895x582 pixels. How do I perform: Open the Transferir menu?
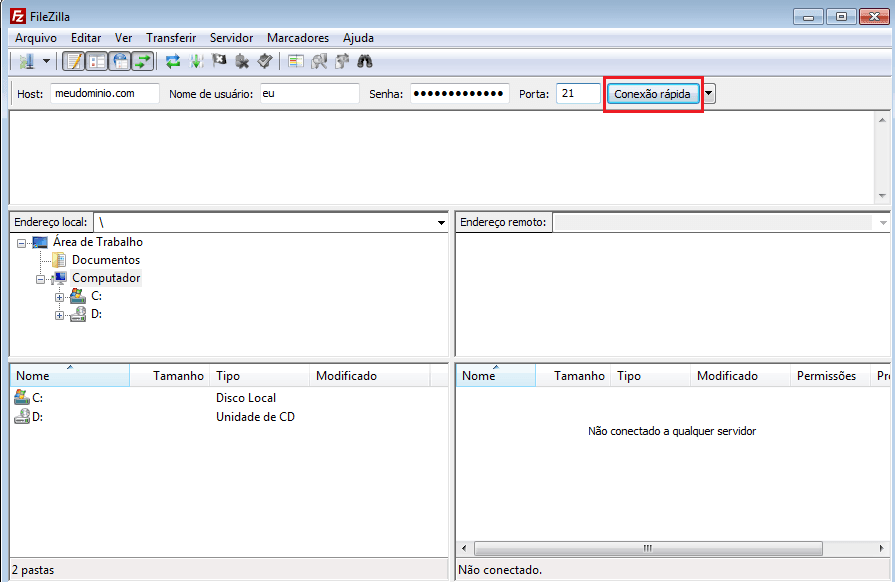(171, 37)
